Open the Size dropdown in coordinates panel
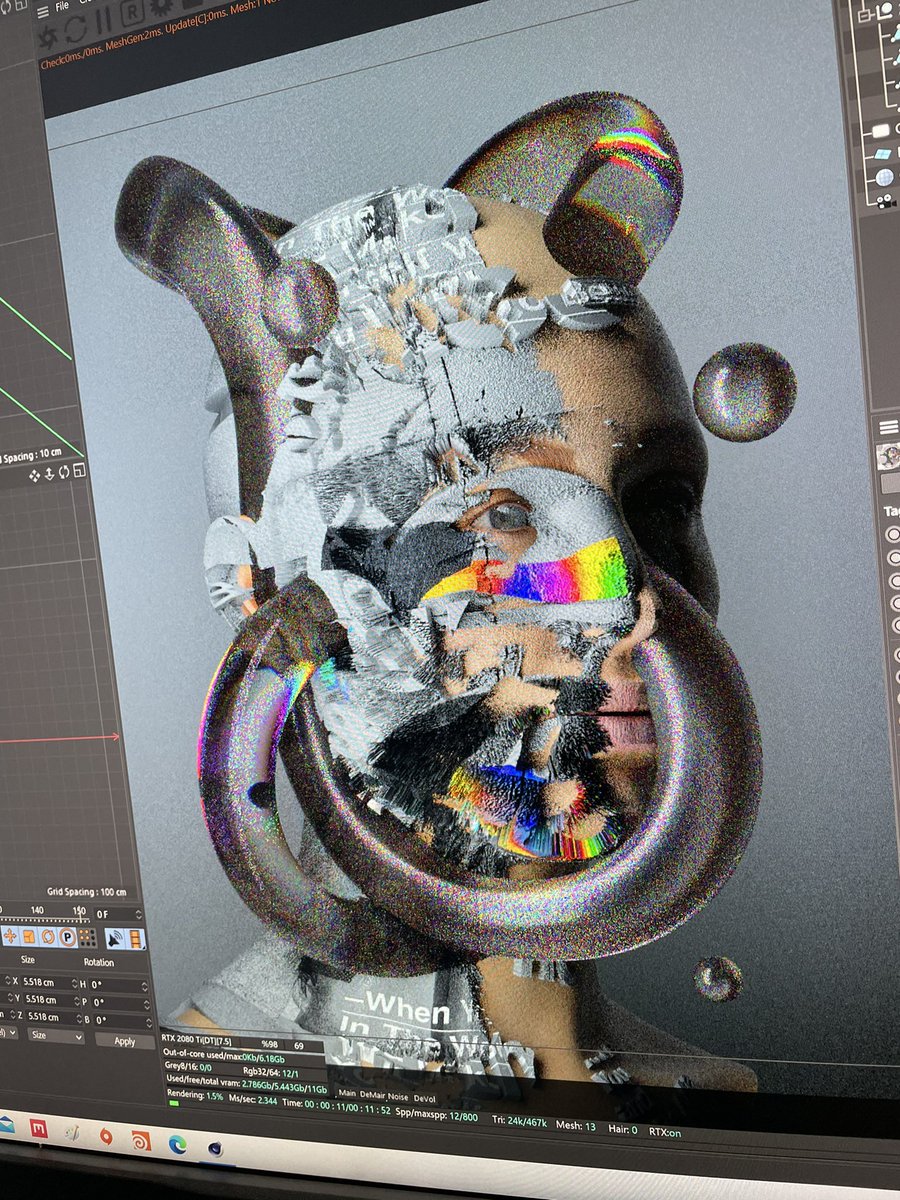The width and height of the screenshot is (900, 1200). 56,1035
